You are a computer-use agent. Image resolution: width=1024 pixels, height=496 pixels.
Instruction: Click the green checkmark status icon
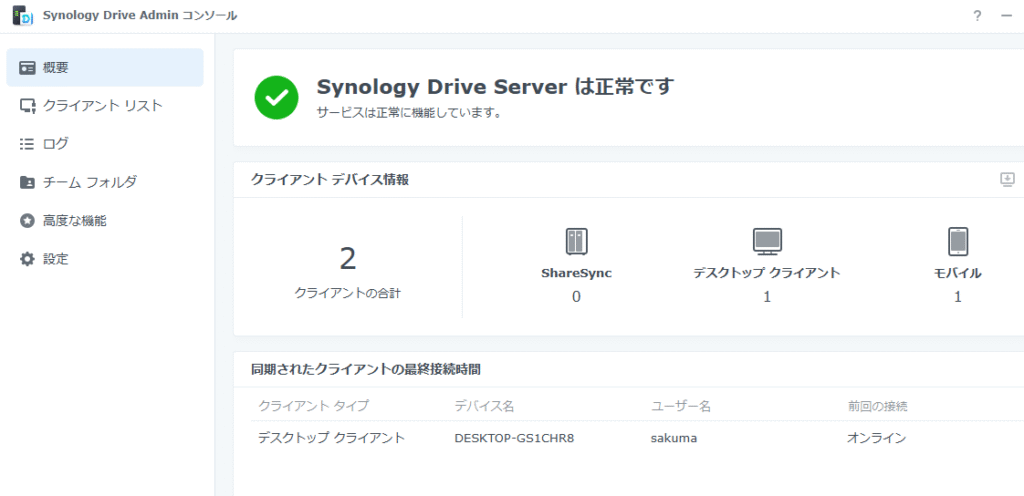tap(276, 97)
